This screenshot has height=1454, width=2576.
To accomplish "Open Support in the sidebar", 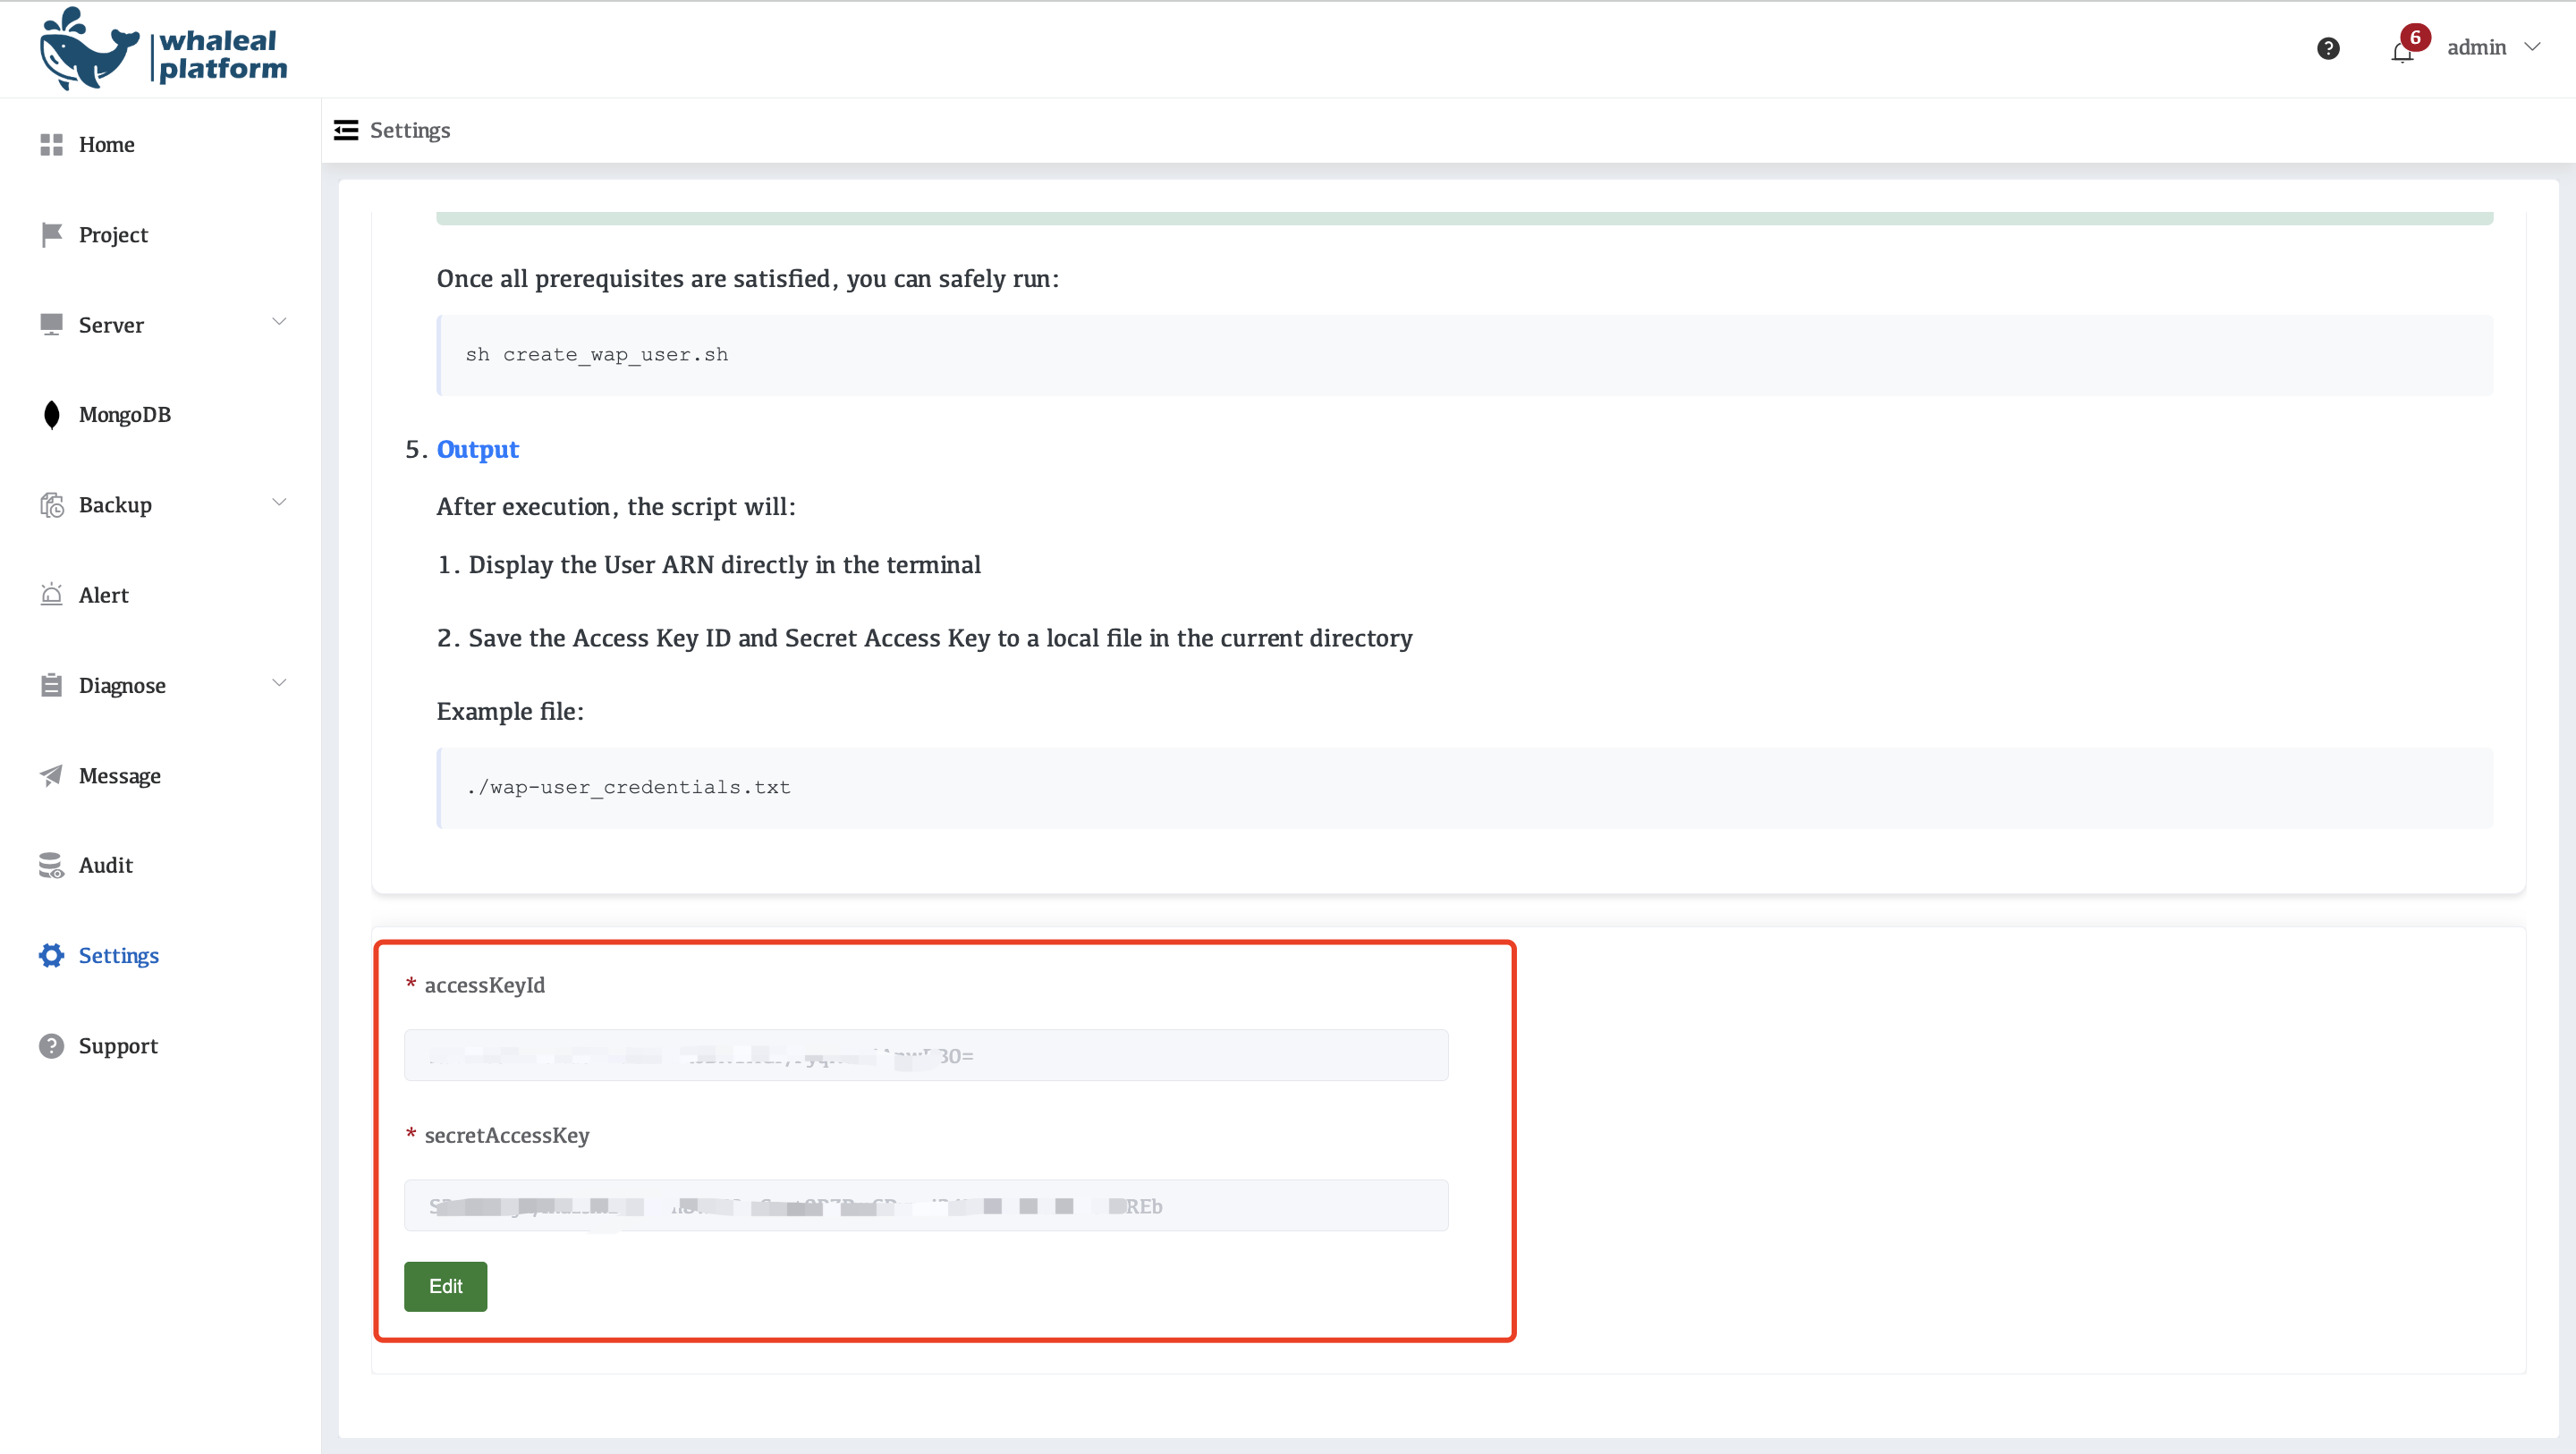I will pos(118,1045).
